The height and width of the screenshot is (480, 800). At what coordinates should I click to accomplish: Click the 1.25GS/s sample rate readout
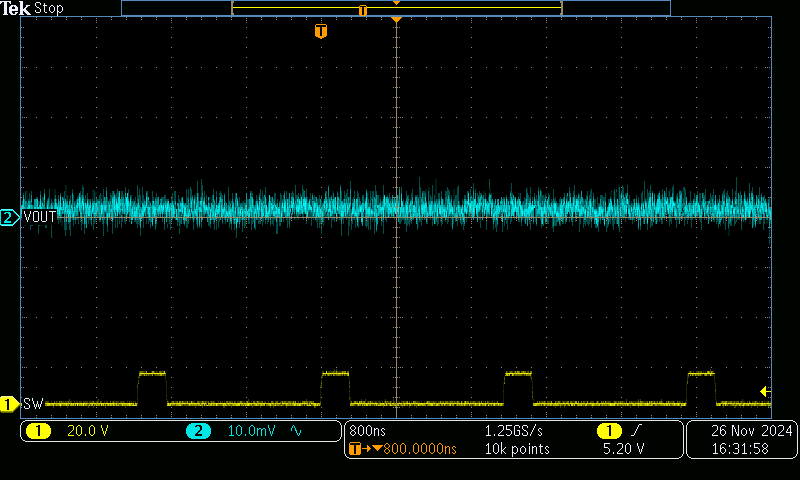(x=514, y=431)
